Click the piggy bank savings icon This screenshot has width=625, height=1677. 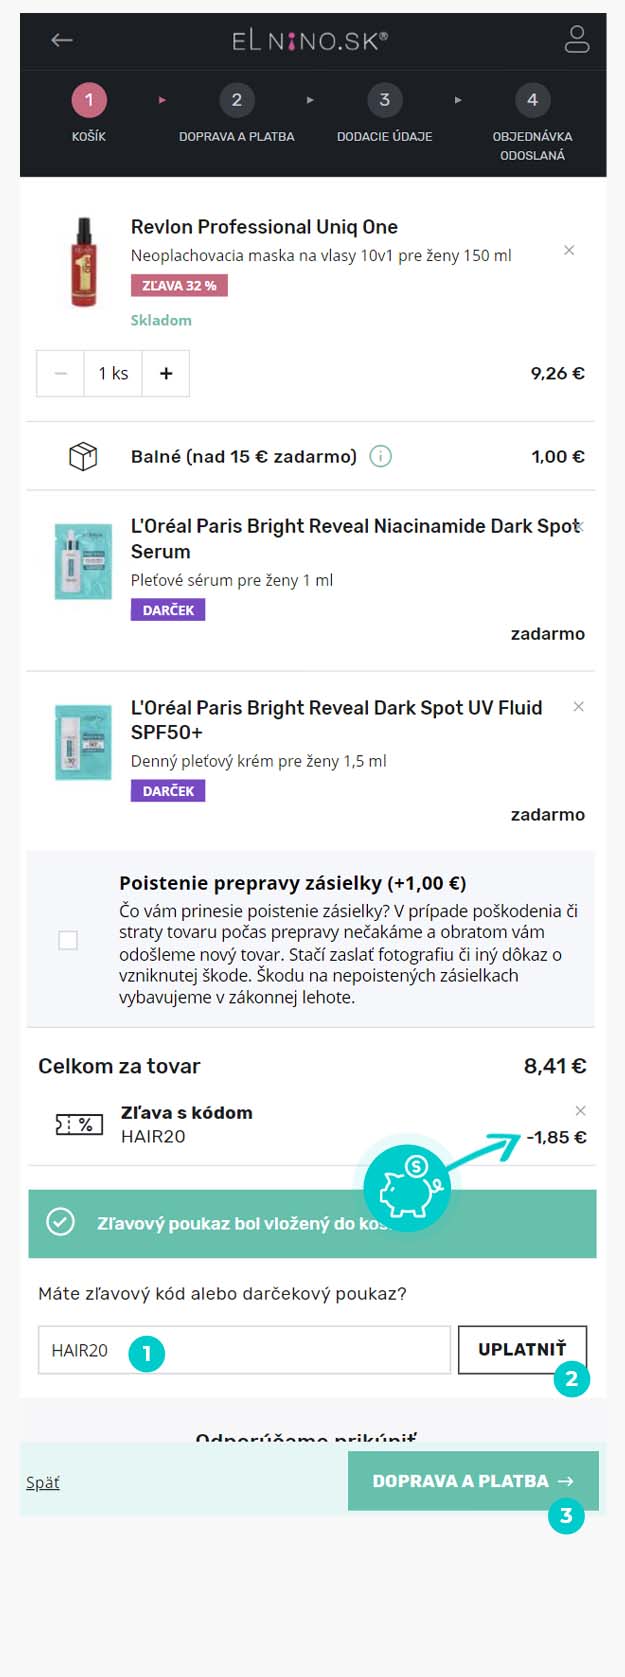click(407, 1189)
